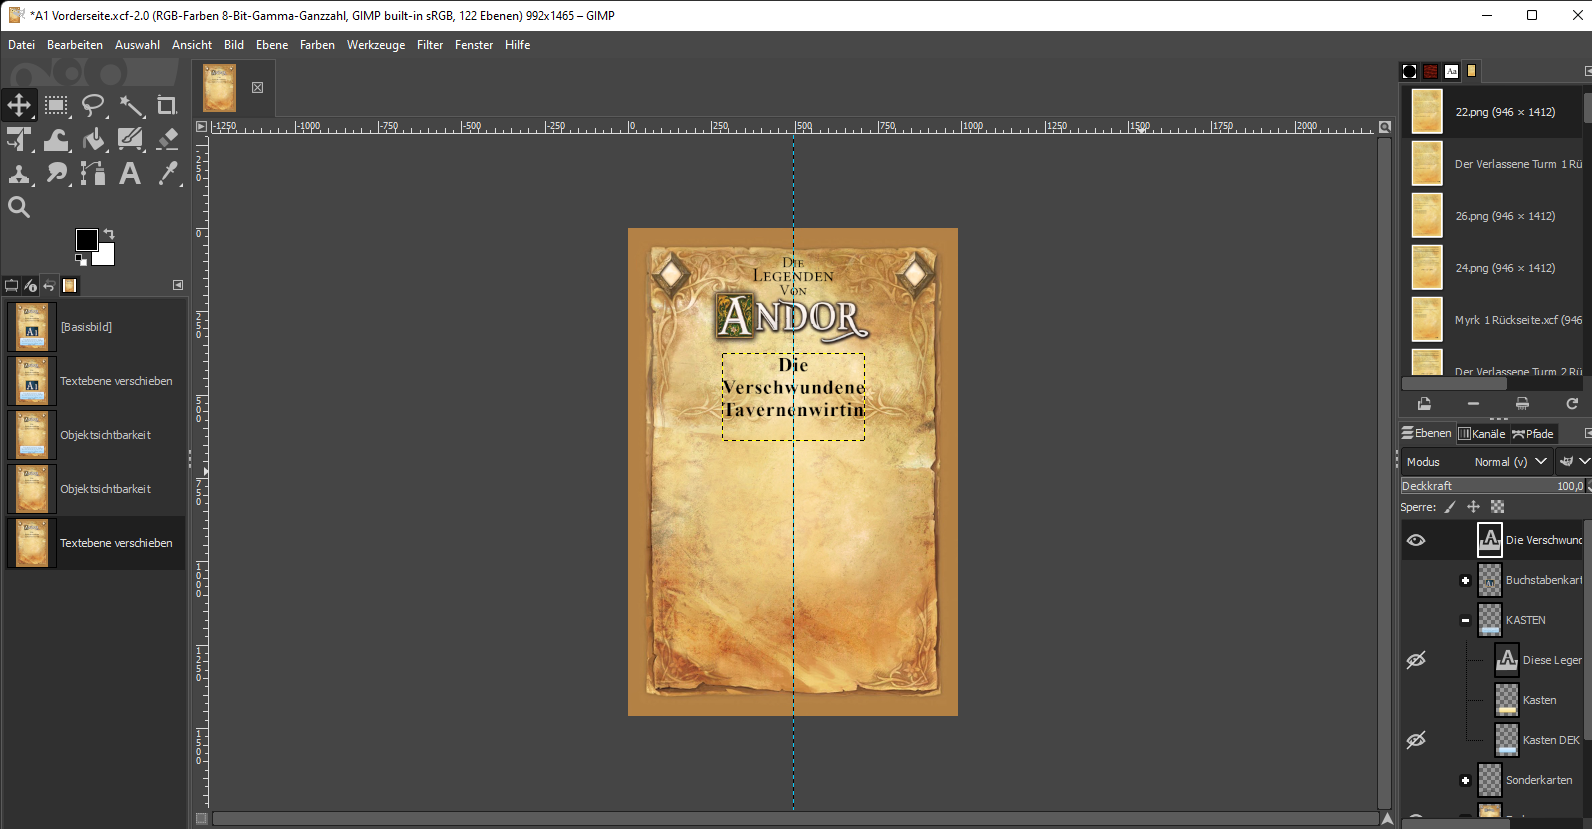
Task: Open the Pfade tab
Action: [x=1533, y=434]
